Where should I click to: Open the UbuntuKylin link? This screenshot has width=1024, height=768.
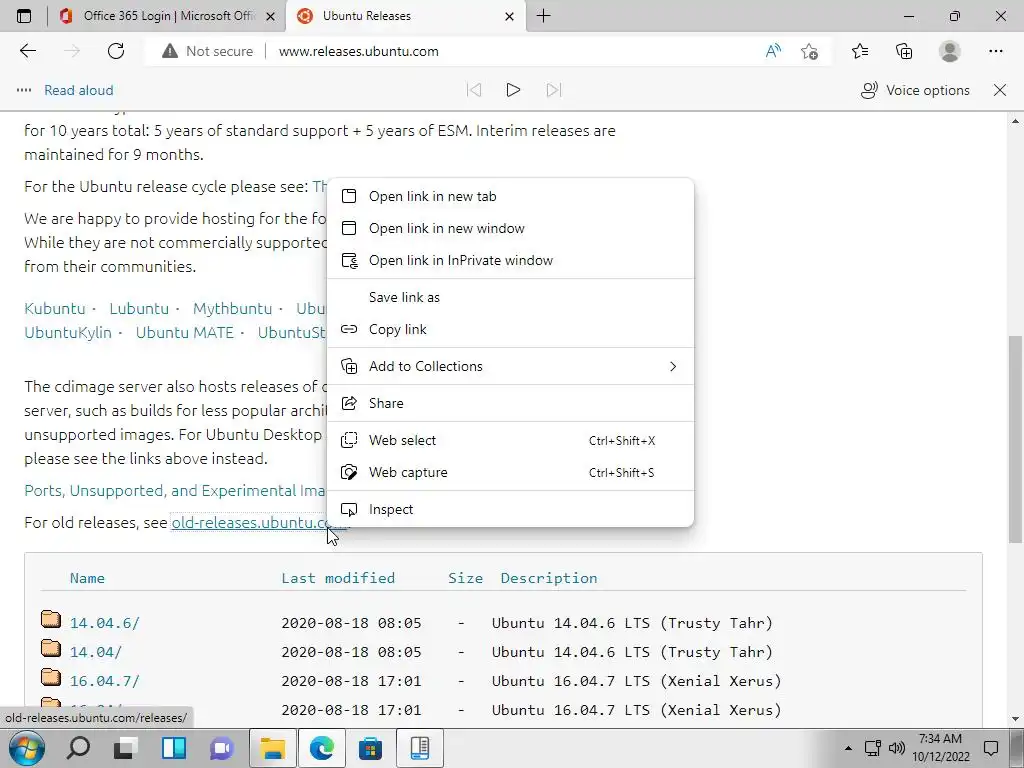tap(68, 332)
